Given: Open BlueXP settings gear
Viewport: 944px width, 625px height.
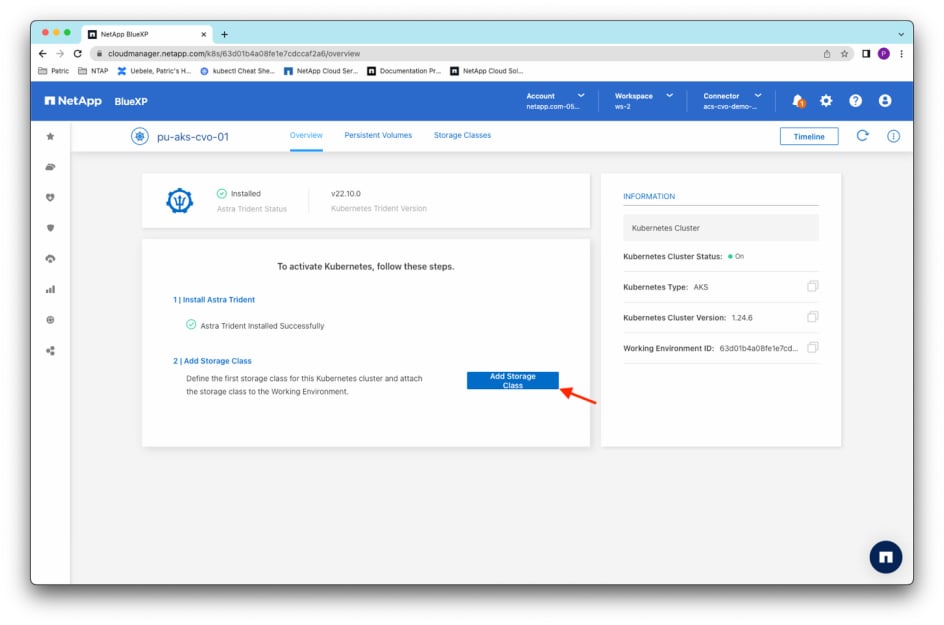Looking at the screenshot, I should click(826, 101).
